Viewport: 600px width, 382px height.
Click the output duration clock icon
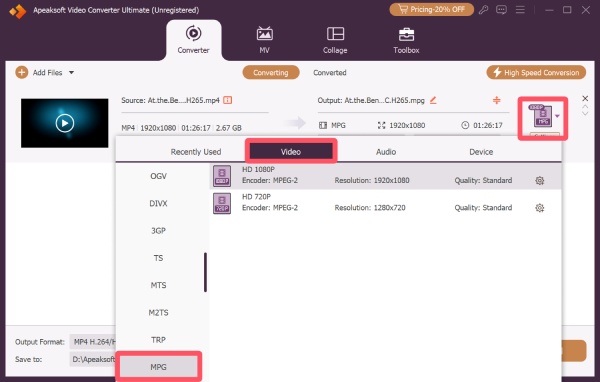point(465,125)
